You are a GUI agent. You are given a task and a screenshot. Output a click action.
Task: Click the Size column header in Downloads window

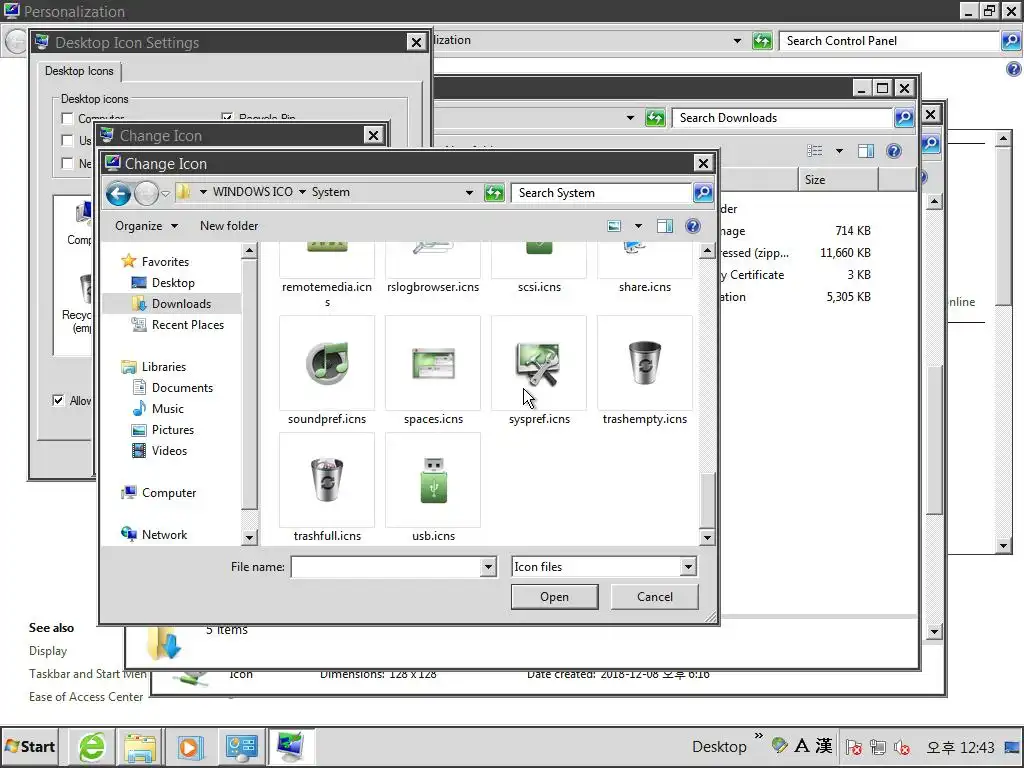pos(838,180)
